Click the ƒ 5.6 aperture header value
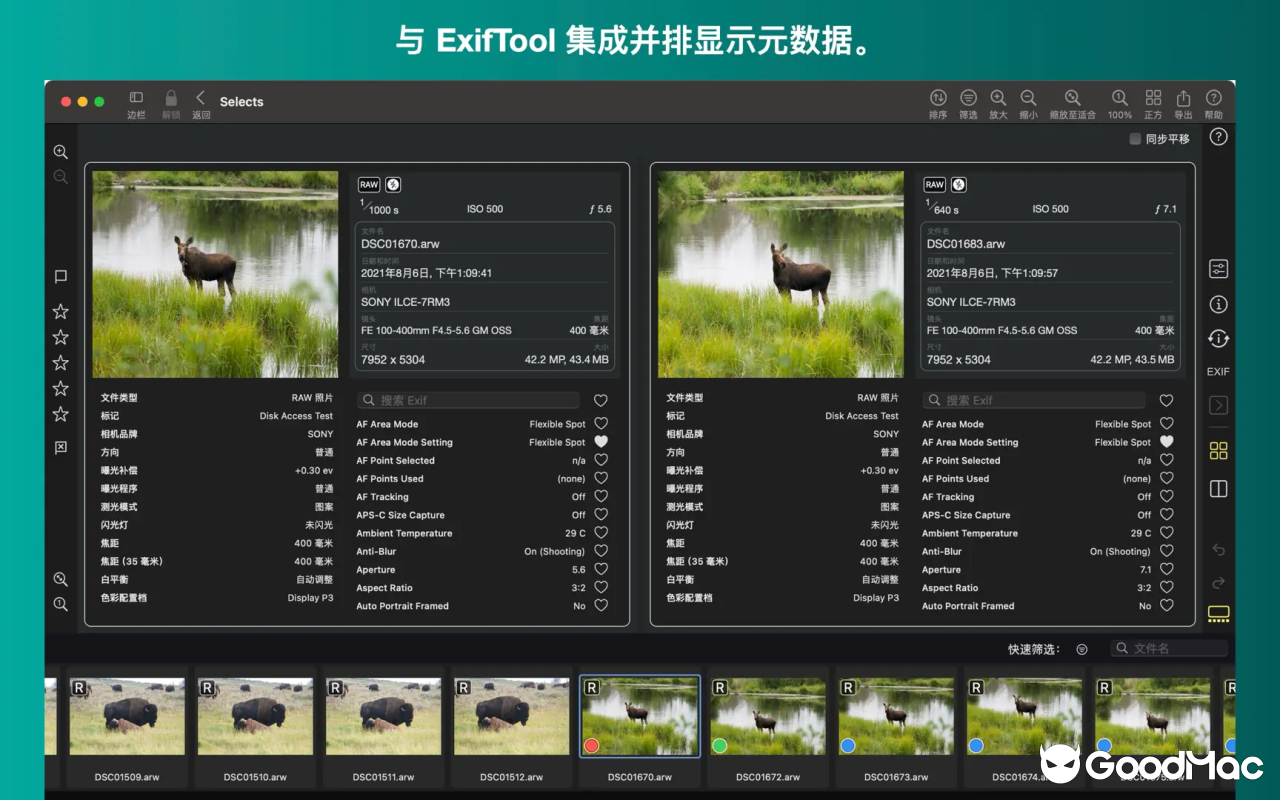Screen dimensions: 1280x800 pos(600,209)
